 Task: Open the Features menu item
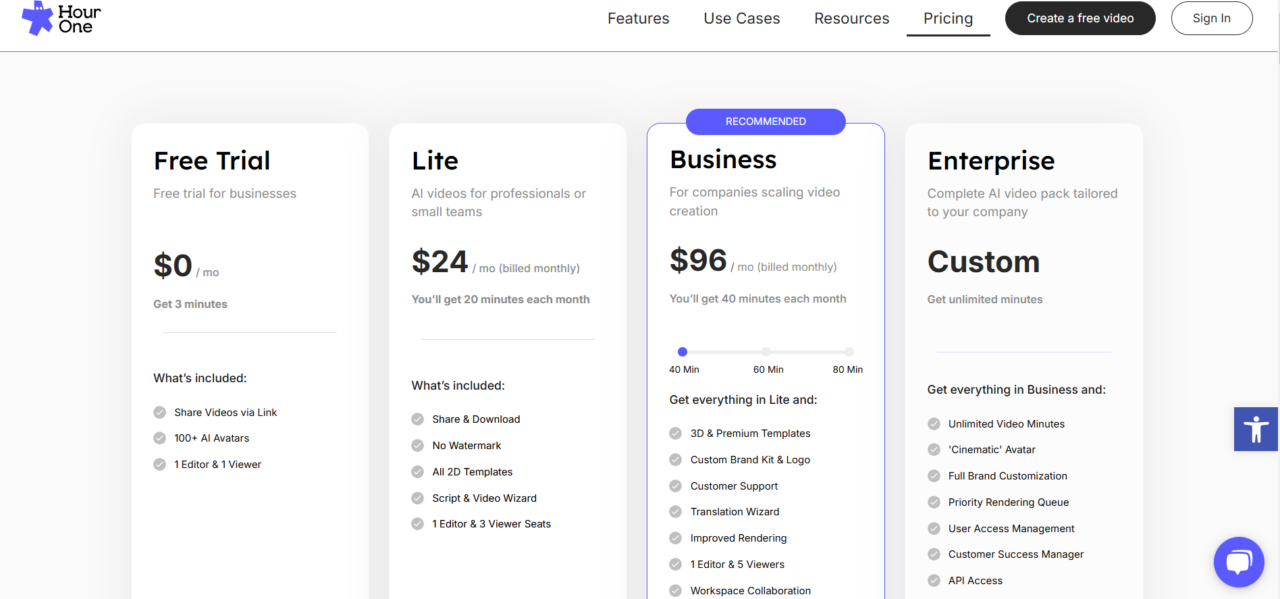tap(638, 18)
